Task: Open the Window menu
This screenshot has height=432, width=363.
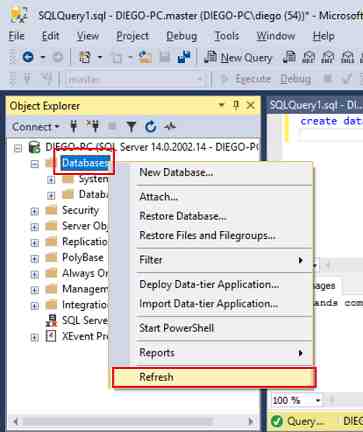Action: (x=276, y=36)
